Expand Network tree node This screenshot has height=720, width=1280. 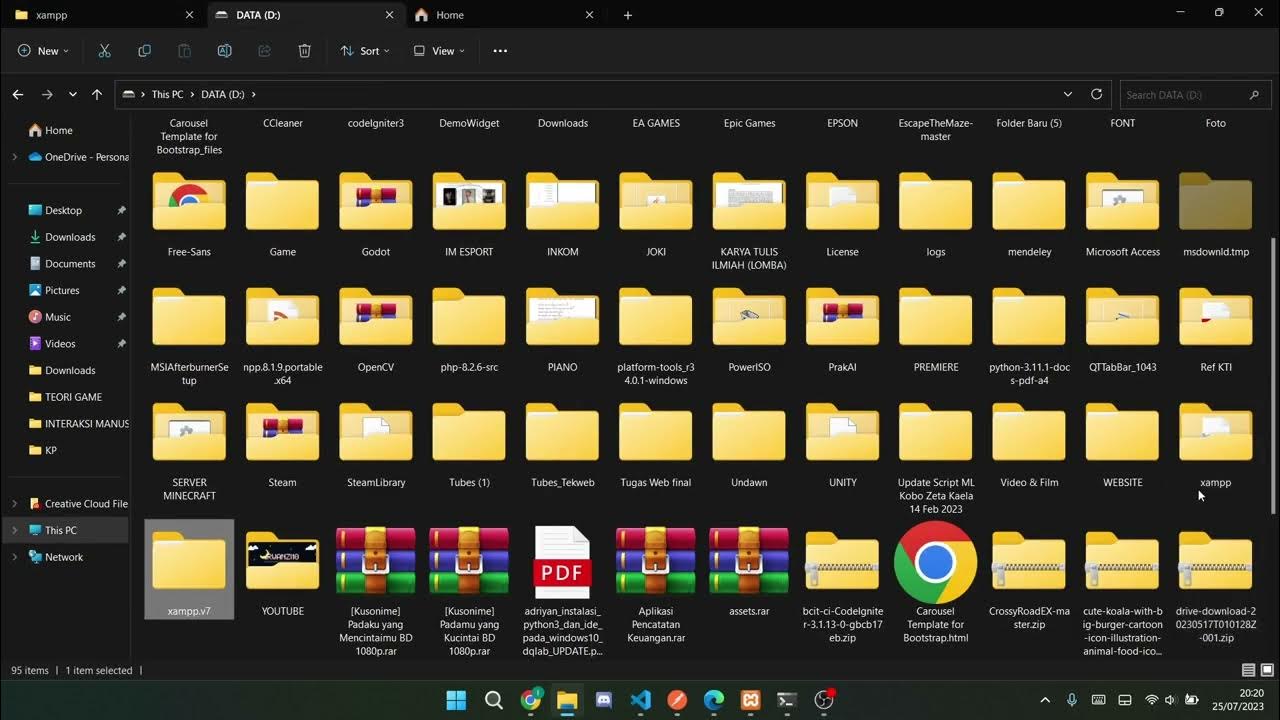tap(14, 557)
